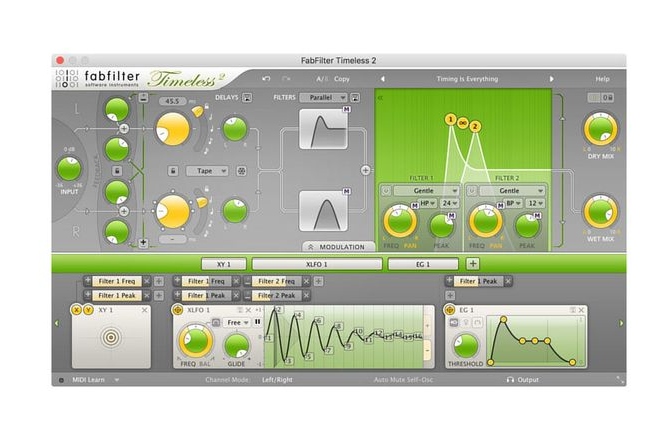Open the XLFO Free sync dropdown
672x440 pixels.
pos(237,322)
